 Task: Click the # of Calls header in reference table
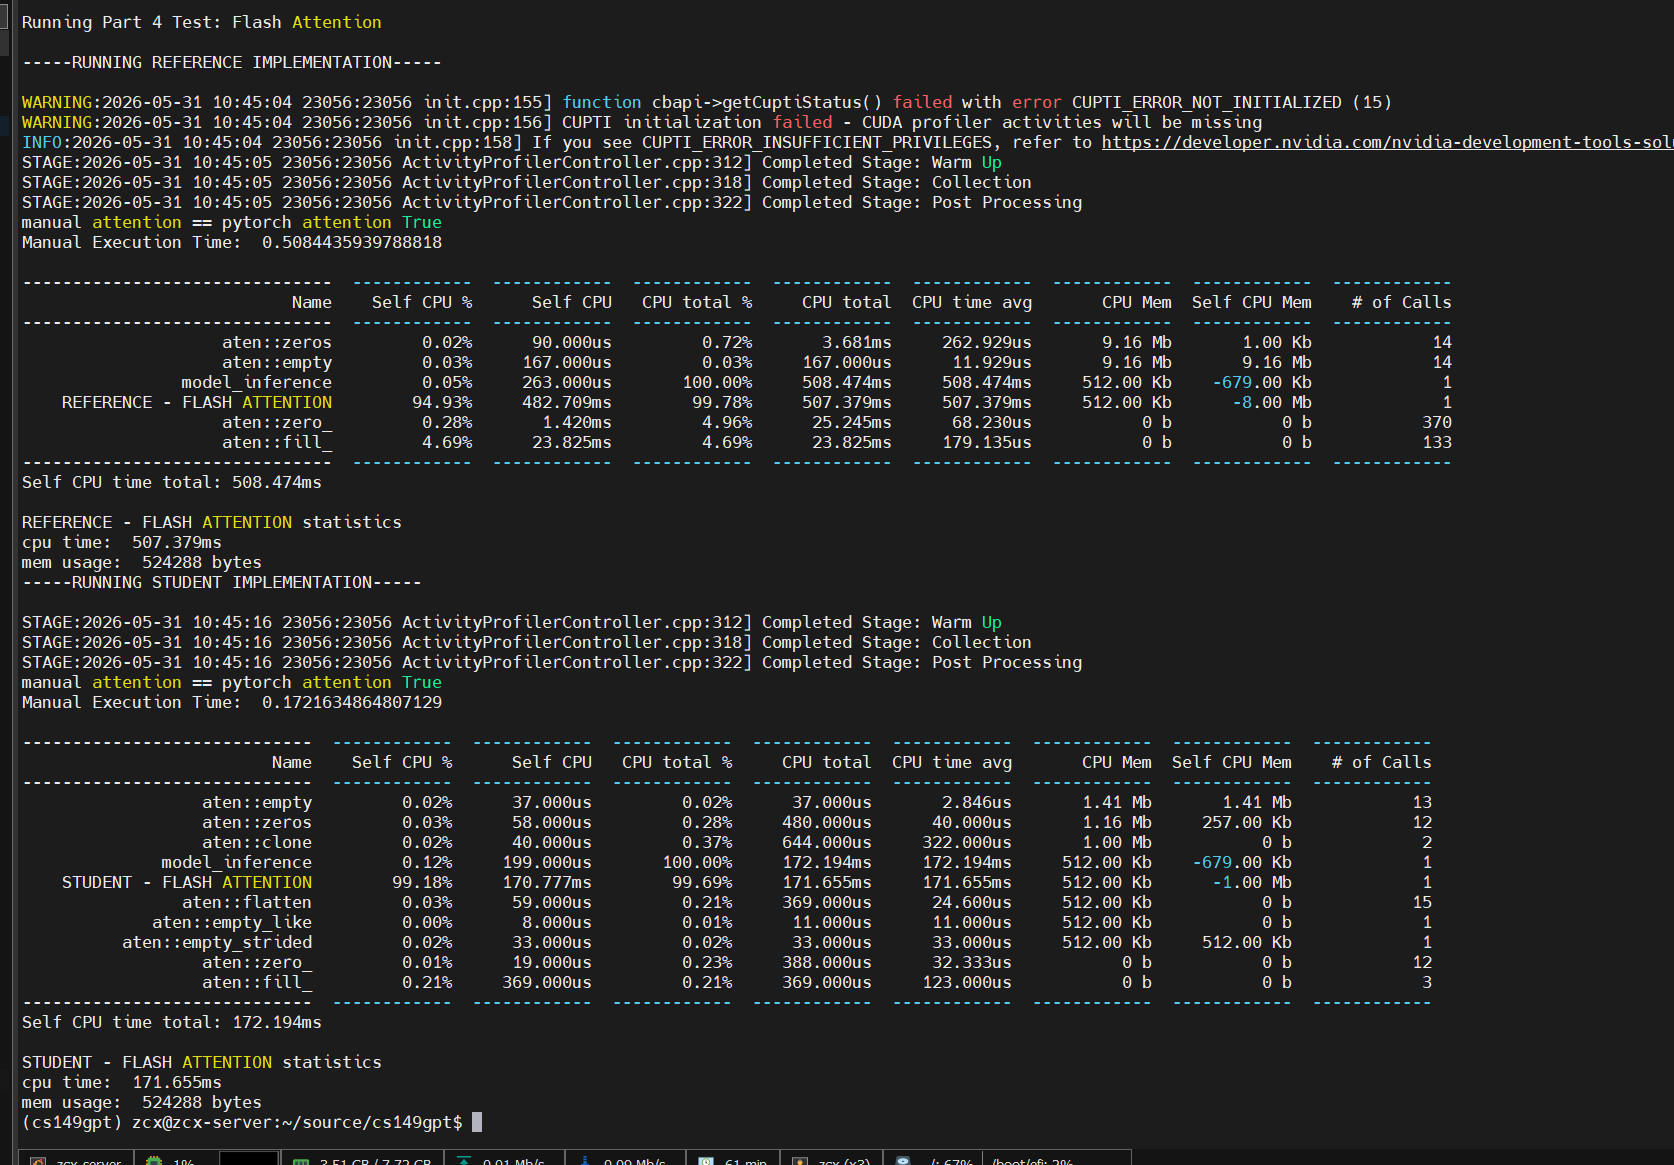tap(1402, 302)
